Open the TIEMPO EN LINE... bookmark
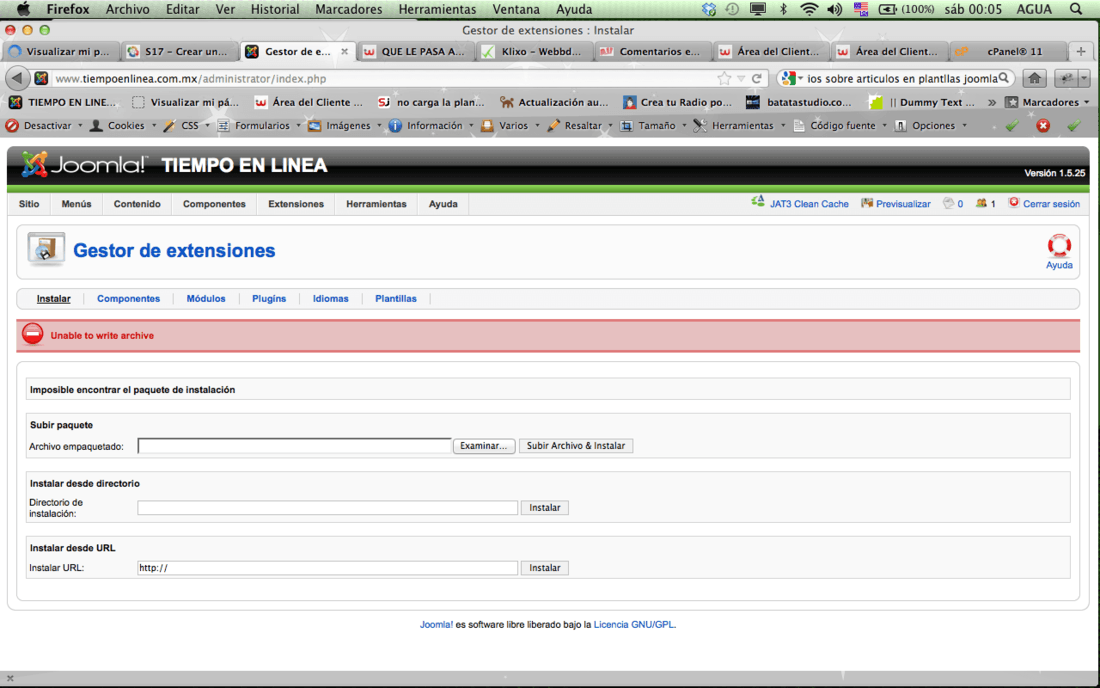This screenshot has height=688, width=1100. [62, 102]
